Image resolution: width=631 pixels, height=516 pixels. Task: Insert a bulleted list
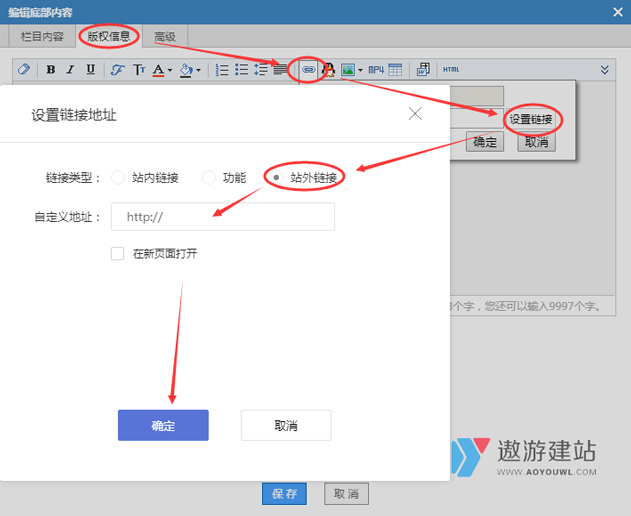point(241,70)
